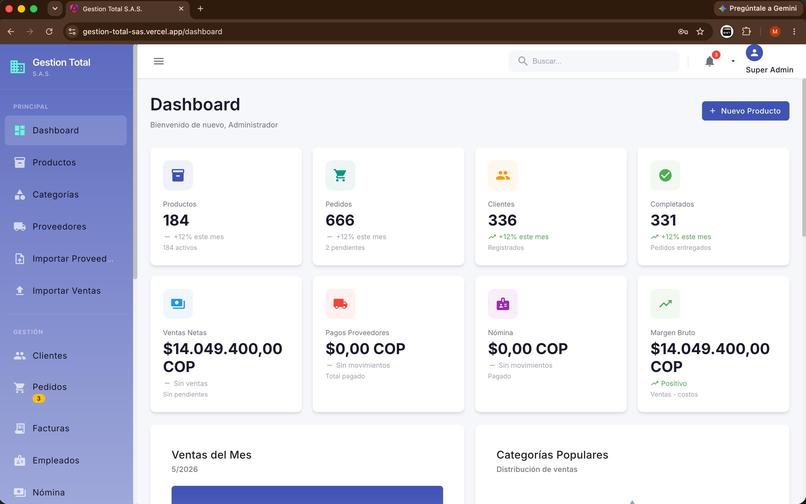Screen dimensions: 806x504
Task: Go to Categorías section
Action: pos(65,194)
